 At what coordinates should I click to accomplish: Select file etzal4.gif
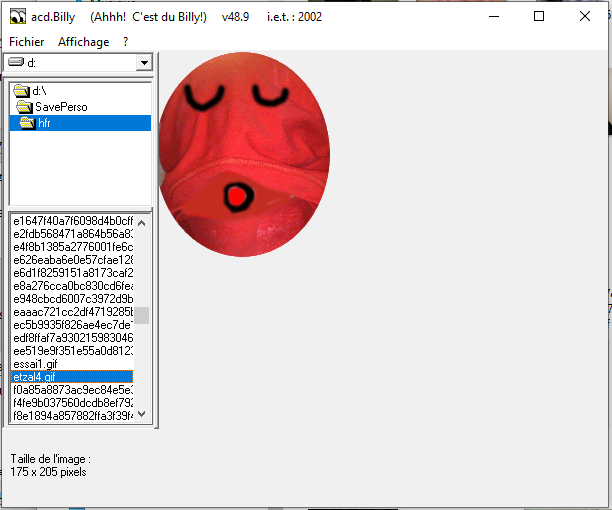tap(73, 377)
